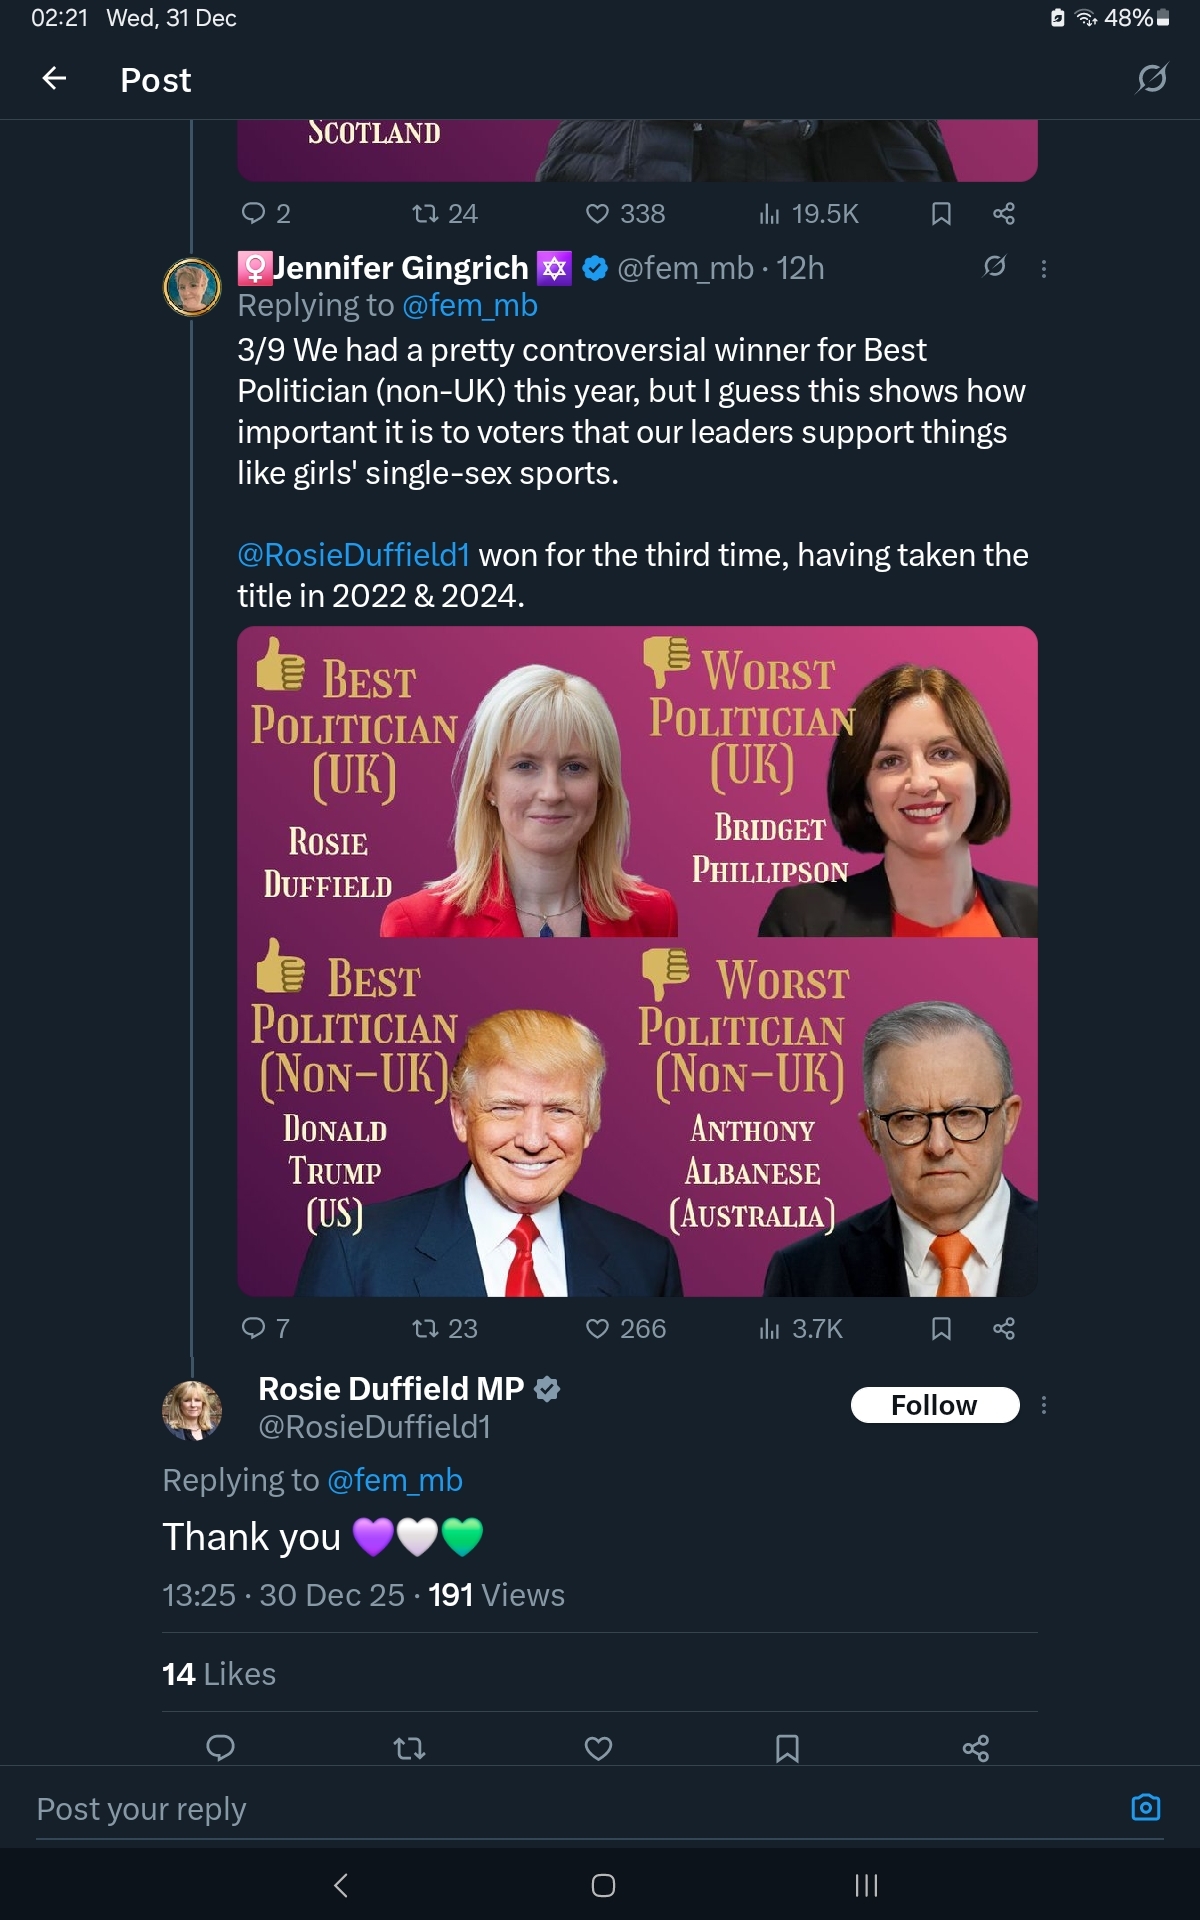
Task: Open the @RosieDuffield1 mention link
Action: coord(353,555)
